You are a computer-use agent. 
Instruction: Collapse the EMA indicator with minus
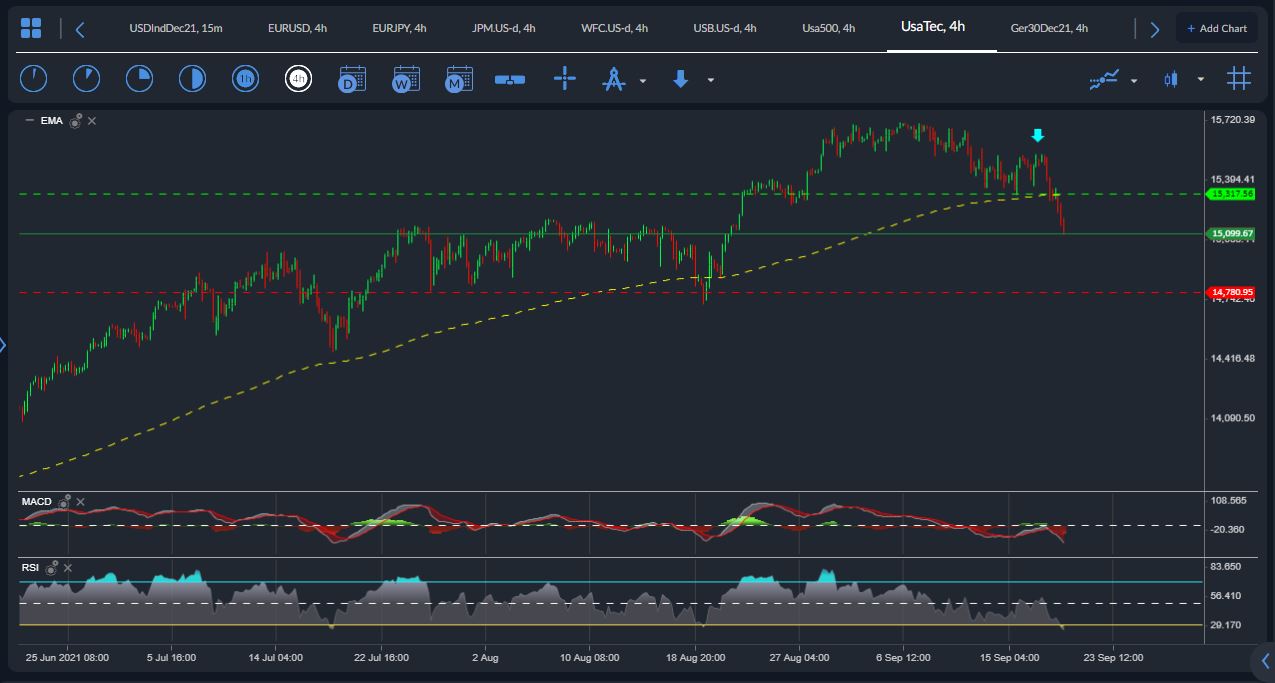point(29,121)
